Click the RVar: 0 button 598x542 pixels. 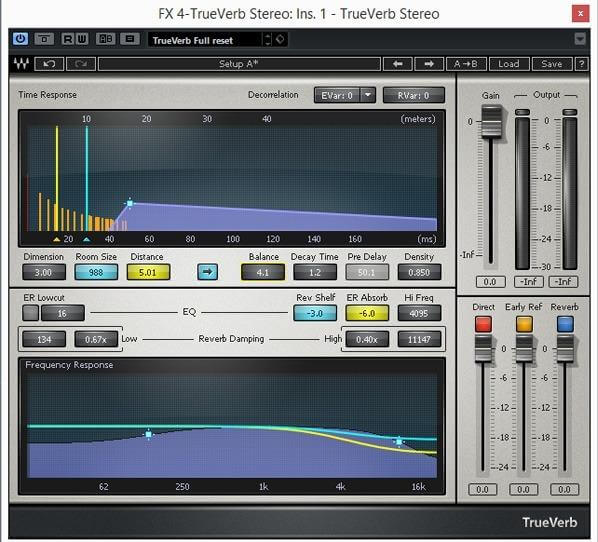pos(414,95)
